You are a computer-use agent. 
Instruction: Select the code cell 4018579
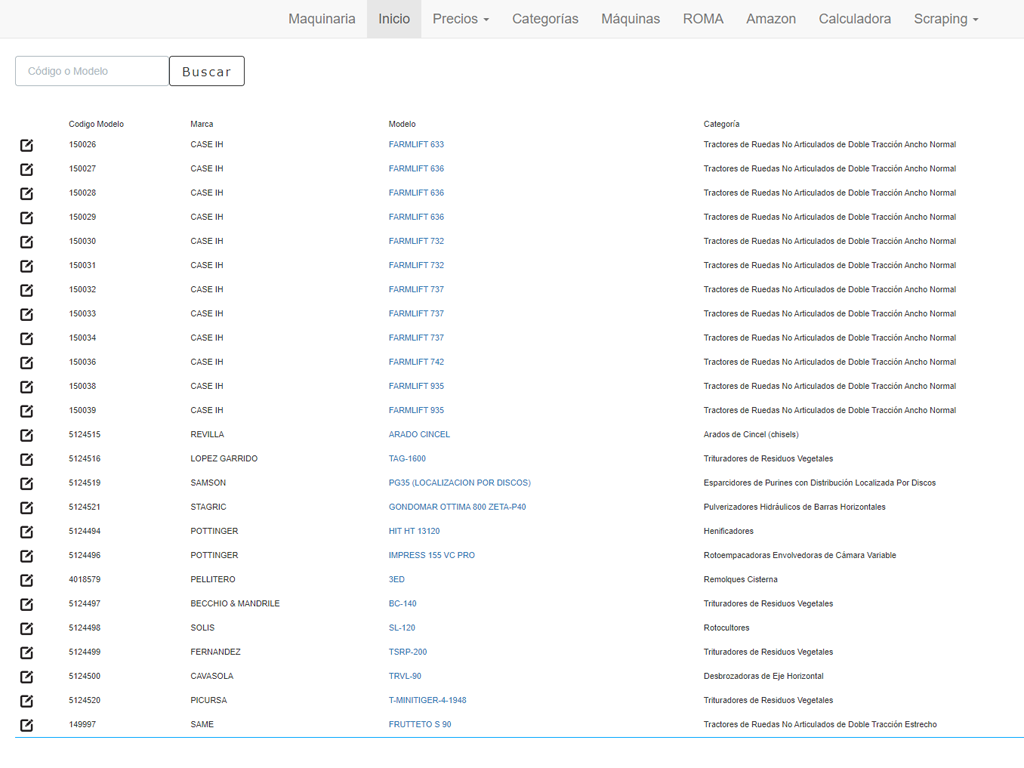85,579
